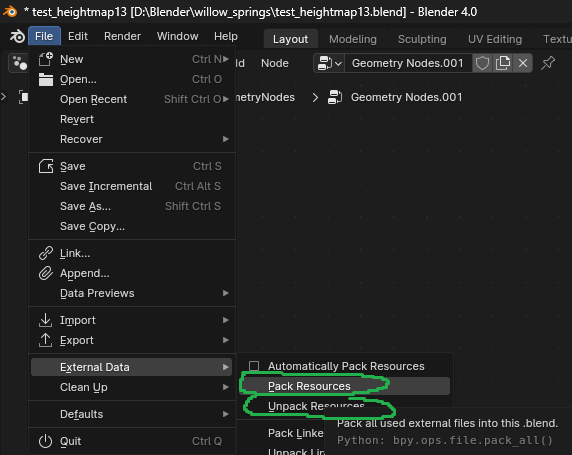Toggle fake user shield icon
The height and width of the screenshot is (455, 572).
(x=482, y=63)
